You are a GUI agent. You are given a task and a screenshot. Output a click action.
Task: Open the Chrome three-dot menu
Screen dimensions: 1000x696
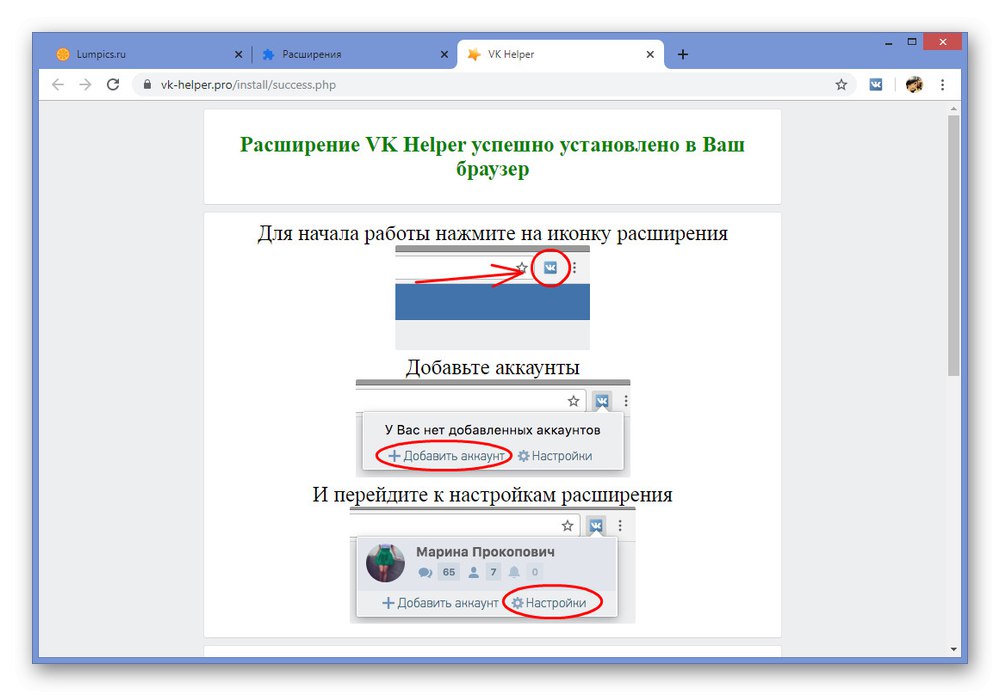(943, 84)
